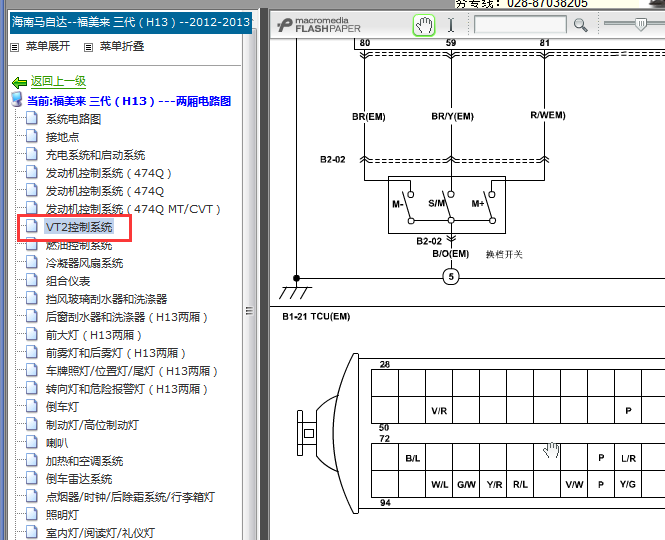
Task: Open 后窗刮水器和洗涤器 entry
Action: pos(127,317)
